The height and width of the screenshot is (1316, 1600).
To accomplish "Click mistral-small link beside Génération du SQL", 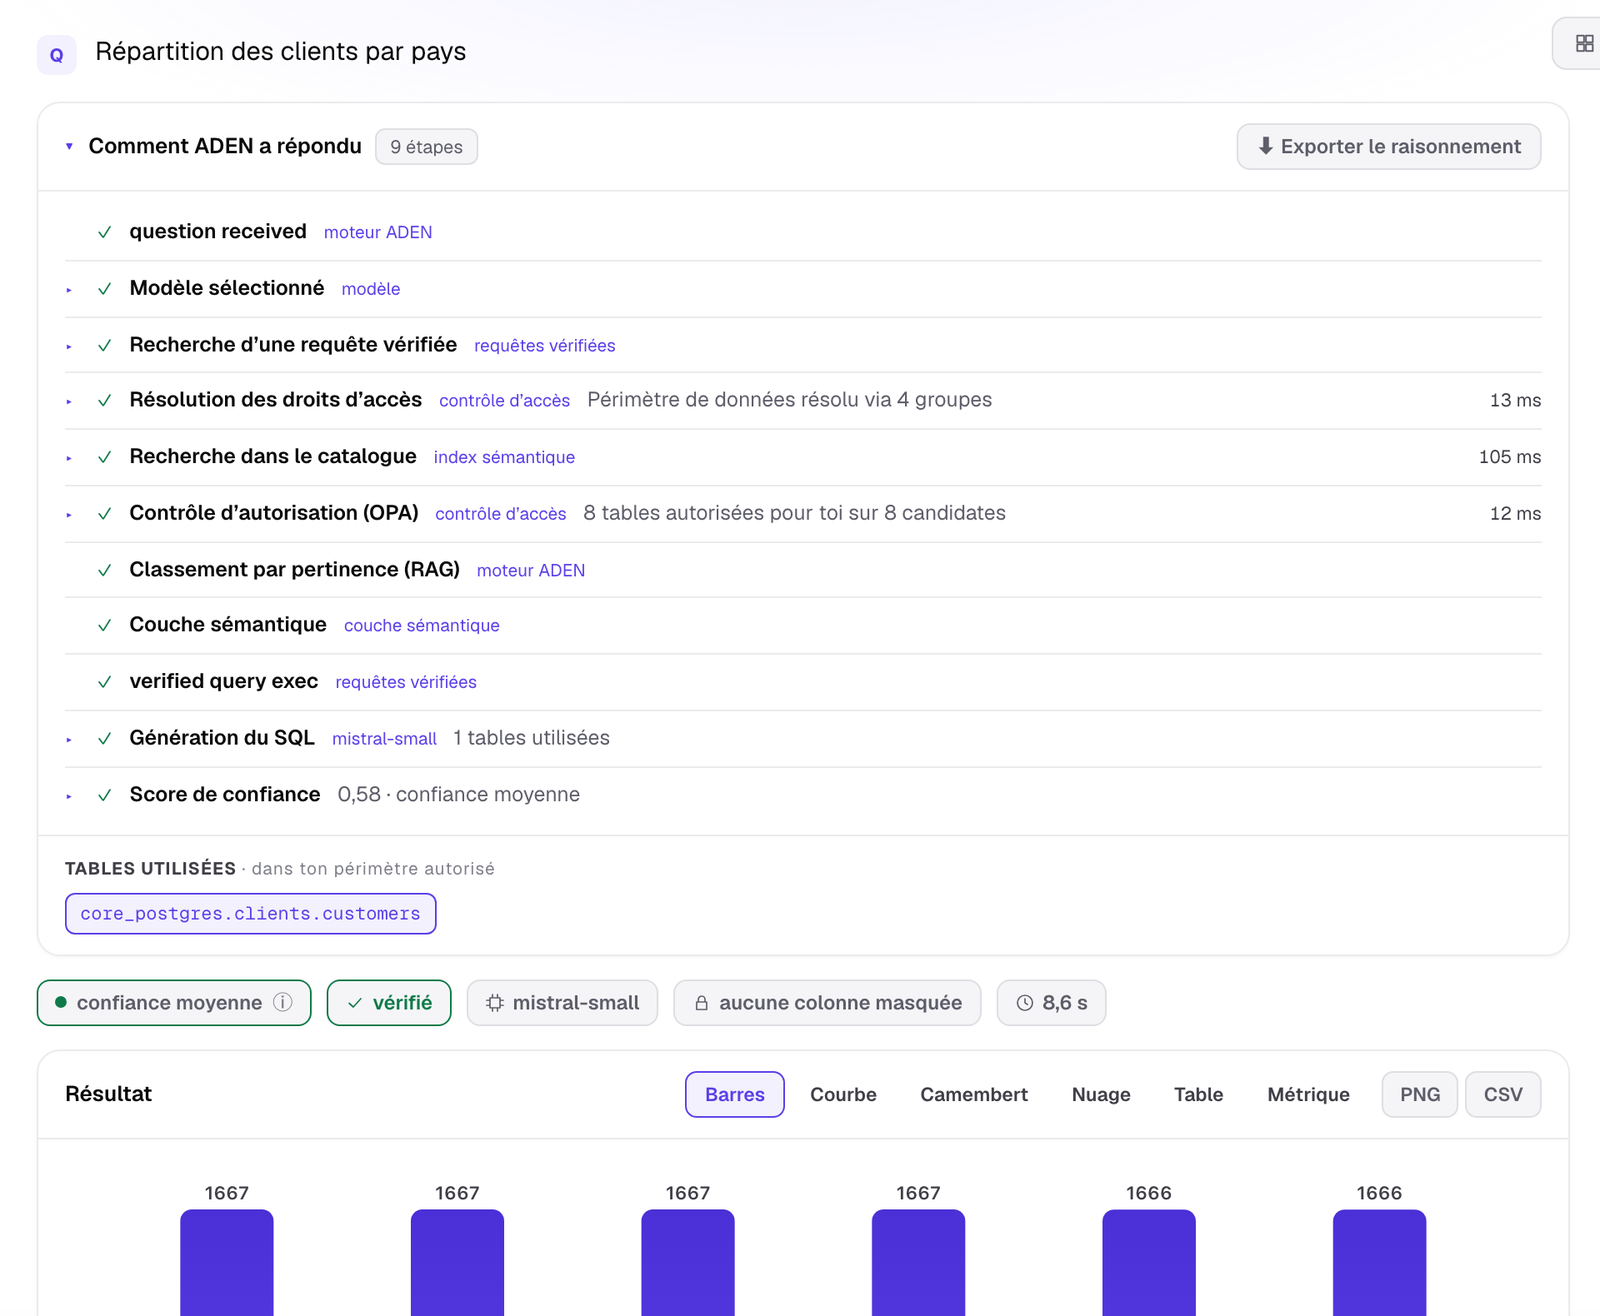I will (384, 738).
